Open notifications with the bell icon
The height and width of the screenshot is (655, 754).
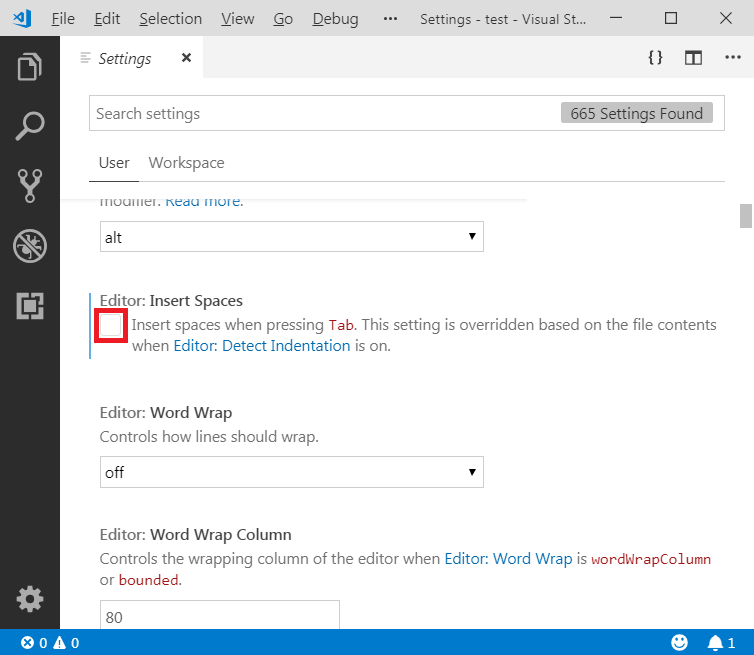tap(720, 643)
